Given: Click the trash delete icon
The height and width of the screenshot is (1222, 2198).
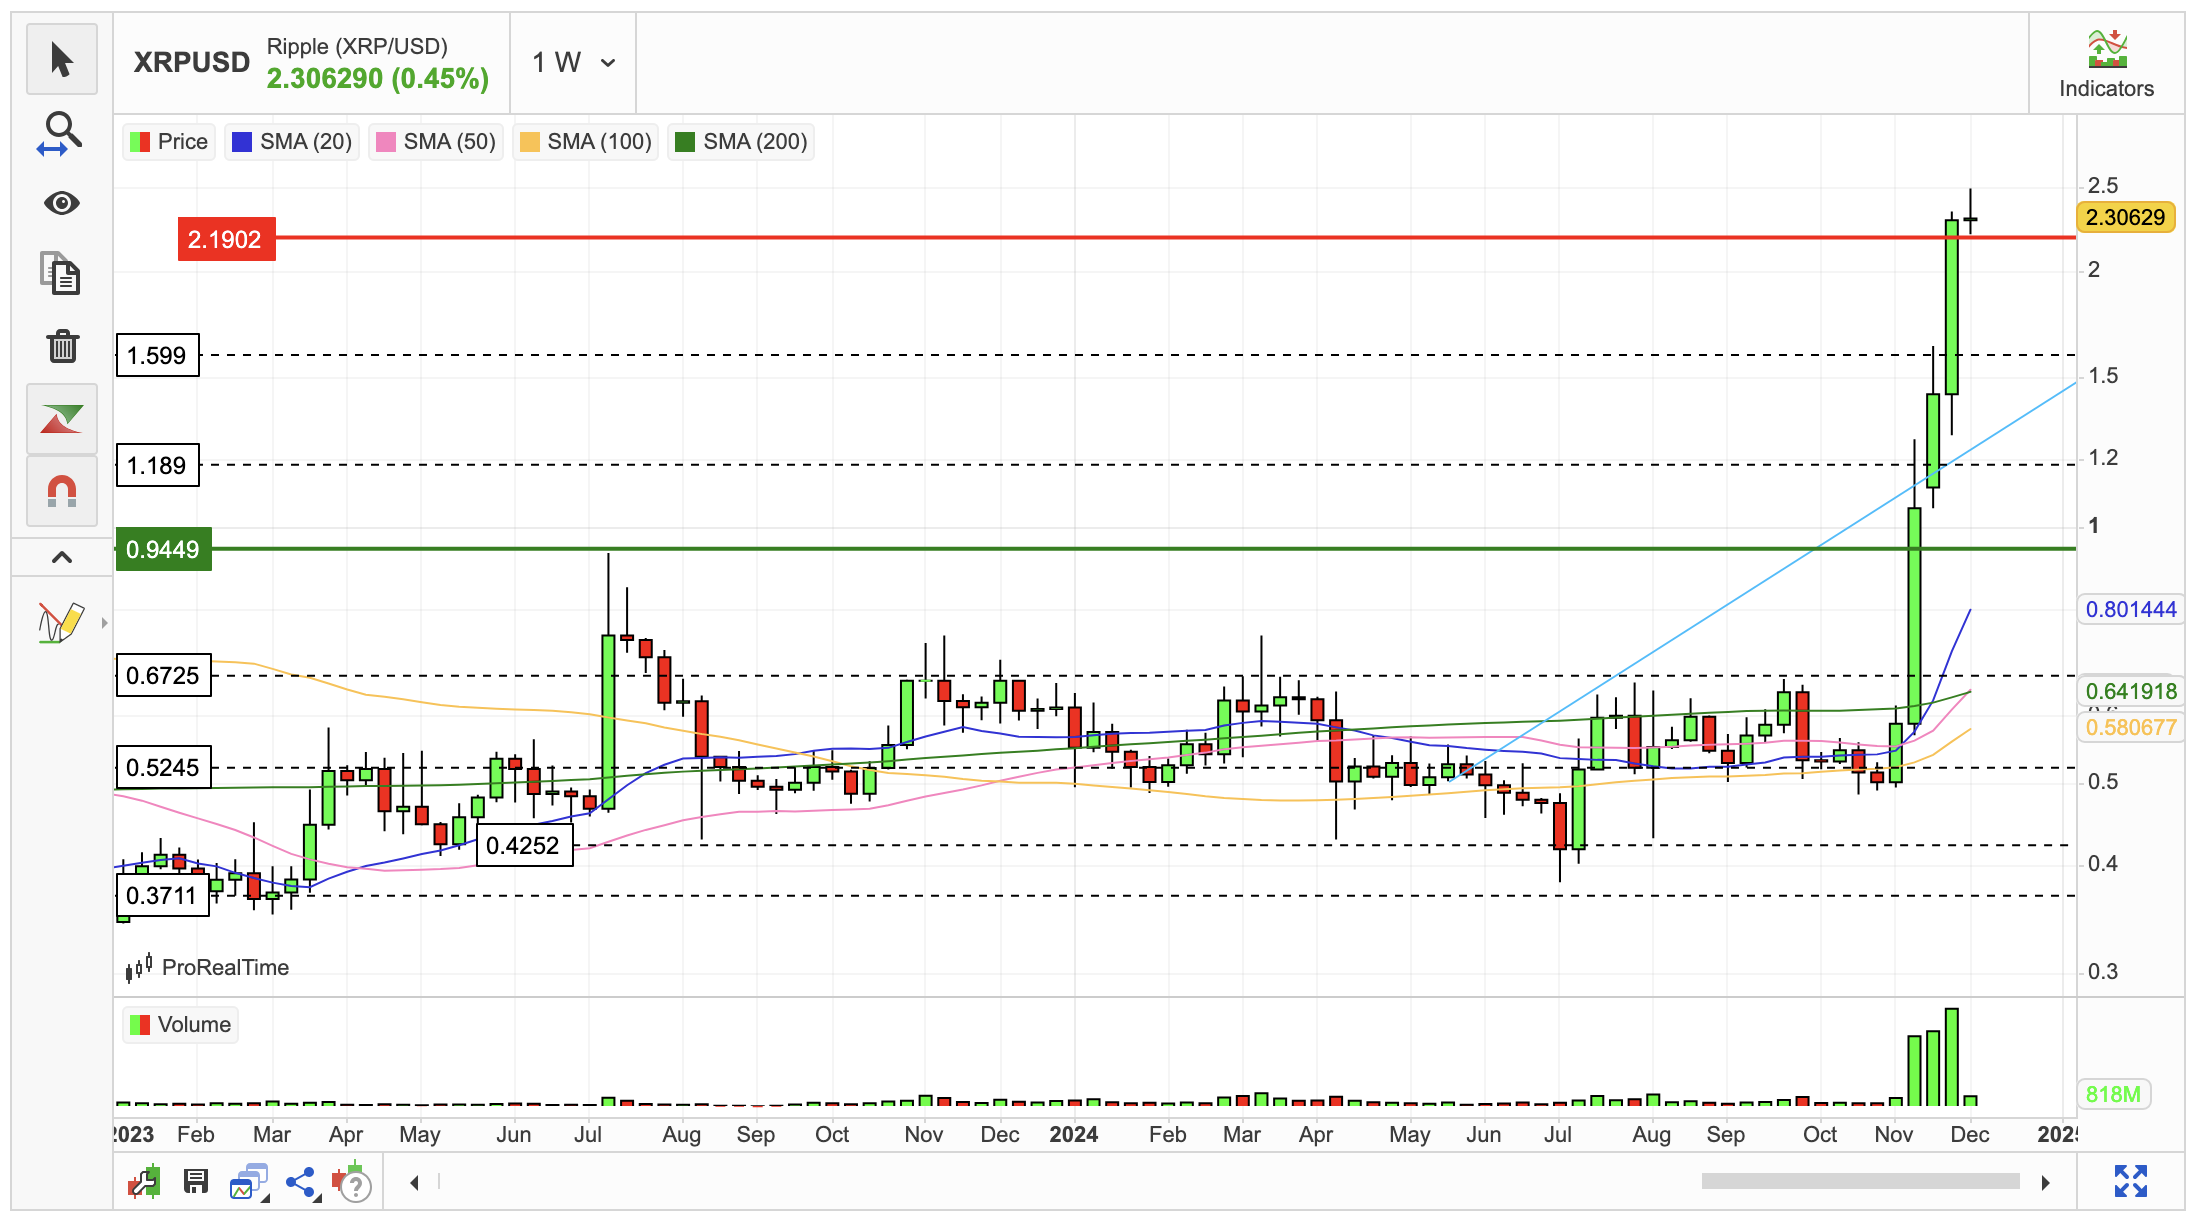Looking at the screenshot, I should [62, 346].
